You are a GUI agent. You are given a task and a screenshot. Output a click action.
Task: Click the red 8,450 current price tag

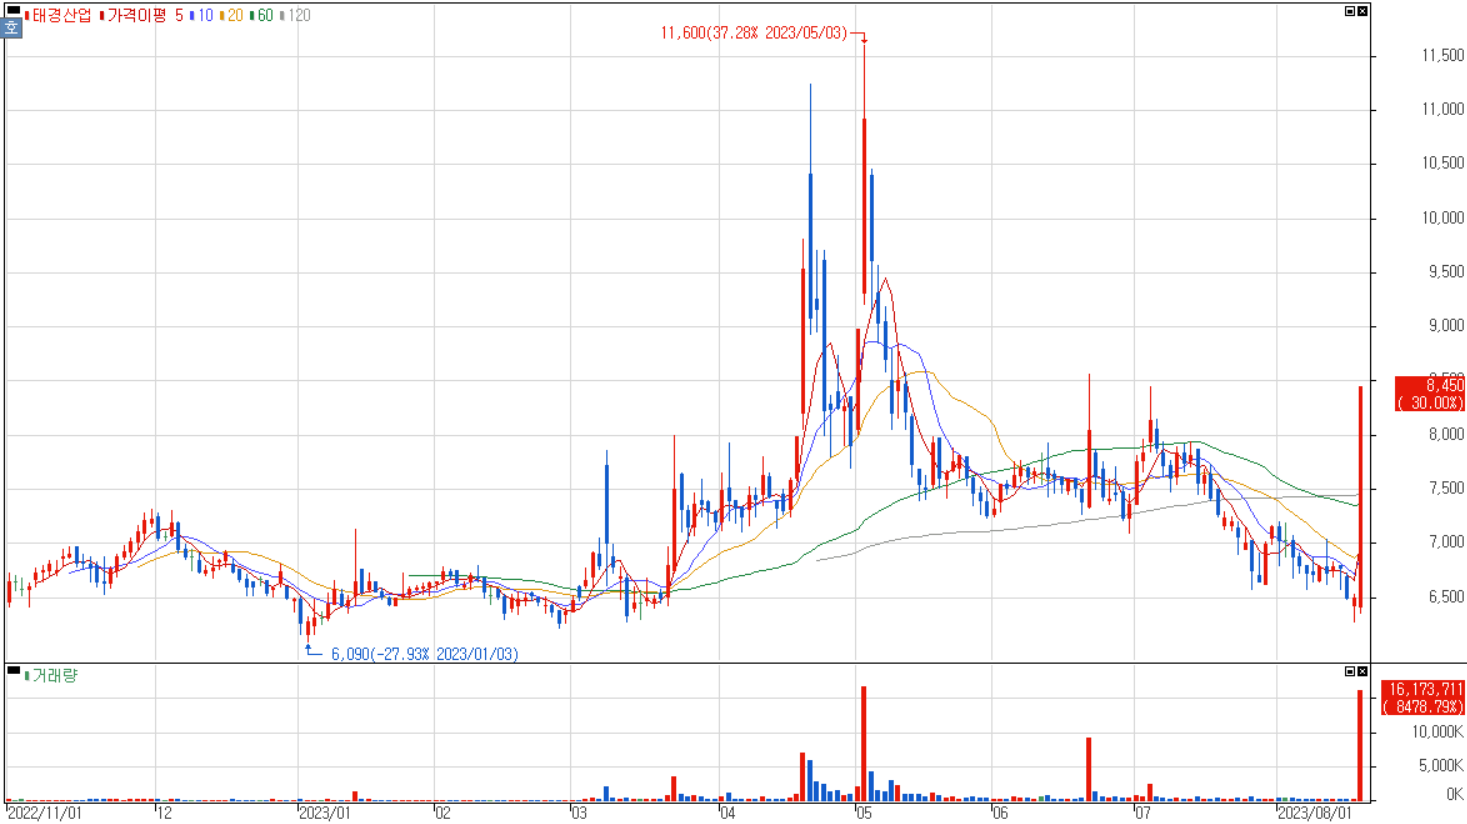(1430, 394)
